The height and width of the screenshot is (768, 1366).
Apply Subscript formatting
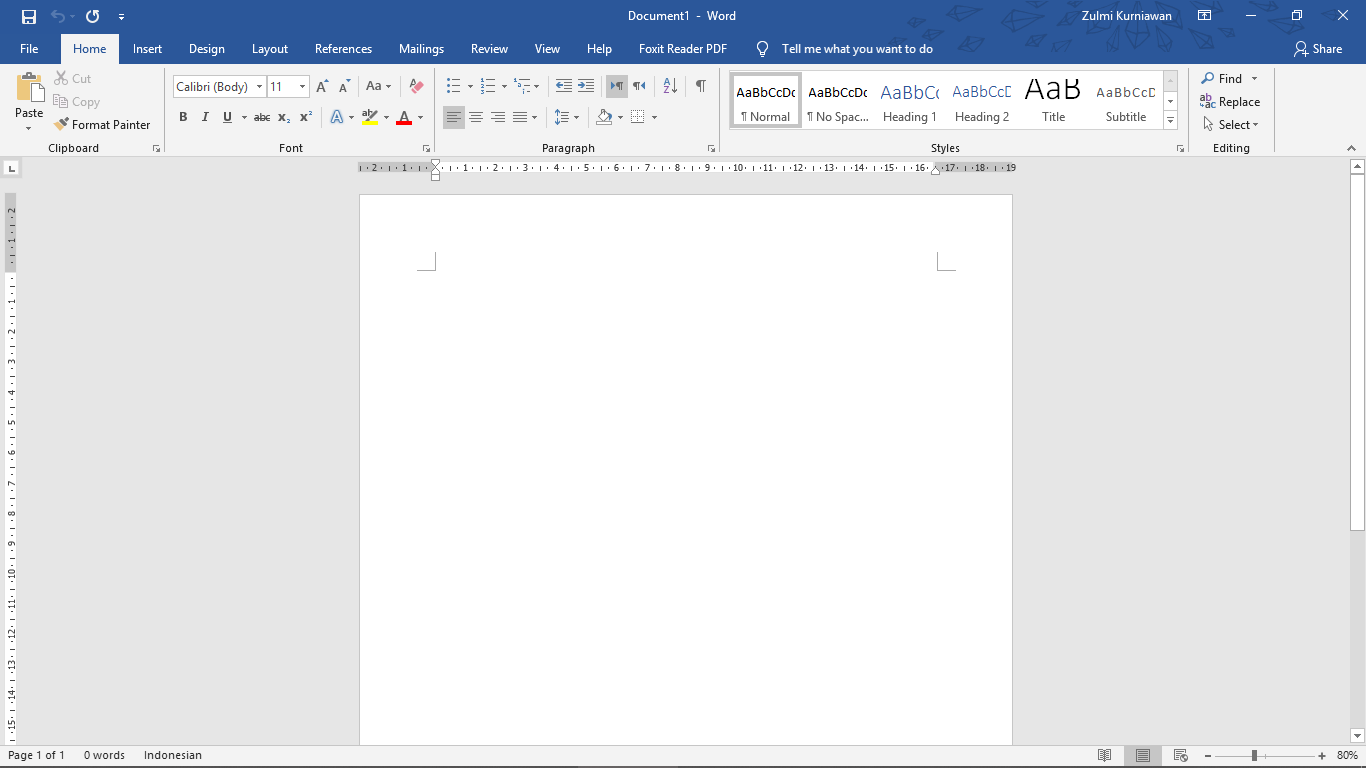[284, 117]
